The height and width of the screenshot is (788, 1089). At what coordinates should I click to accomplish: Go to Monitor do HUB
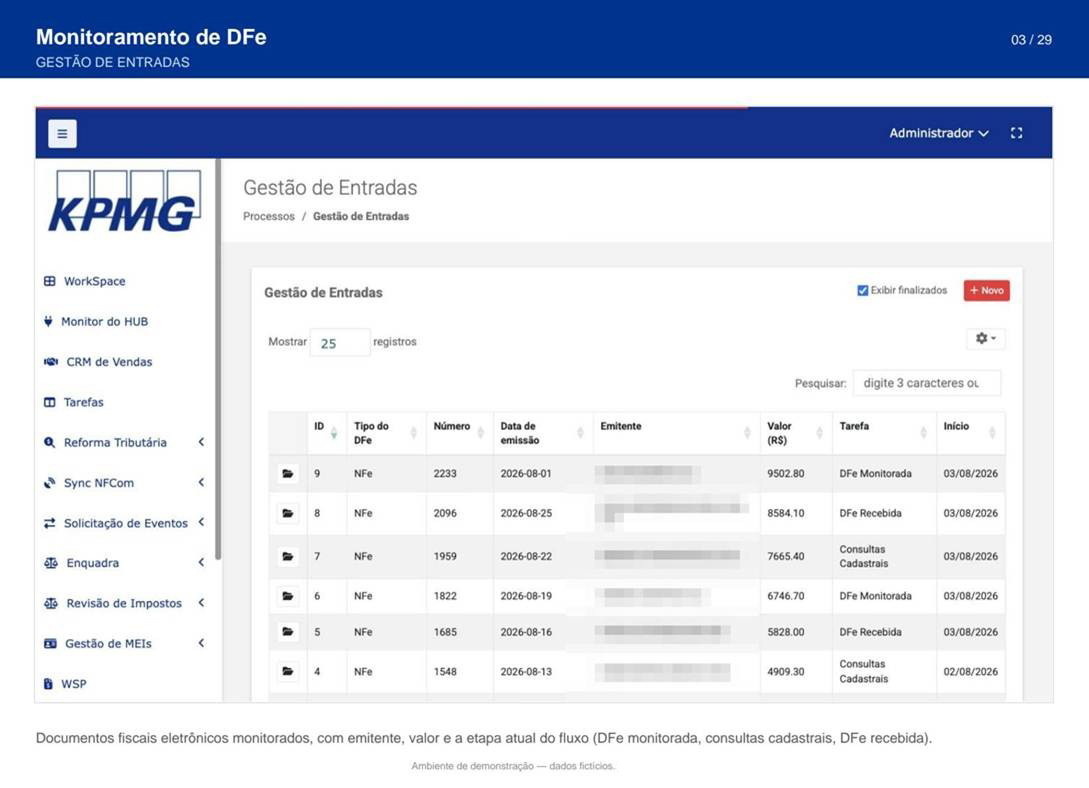(x=96, y=321)
